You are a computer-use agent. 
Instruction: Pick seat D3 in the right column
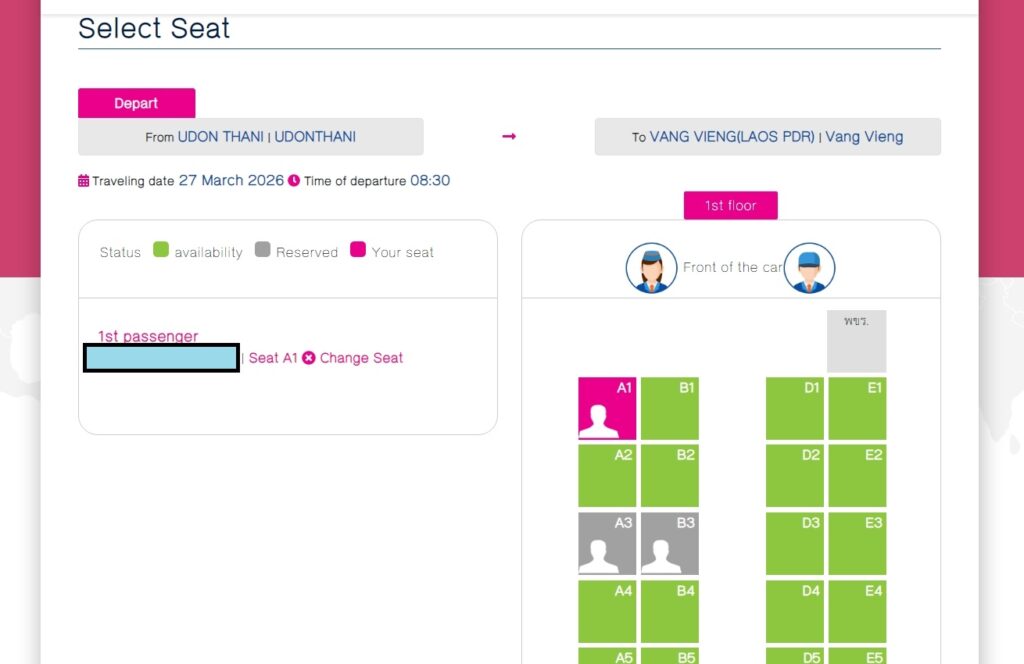pos(795,543)
